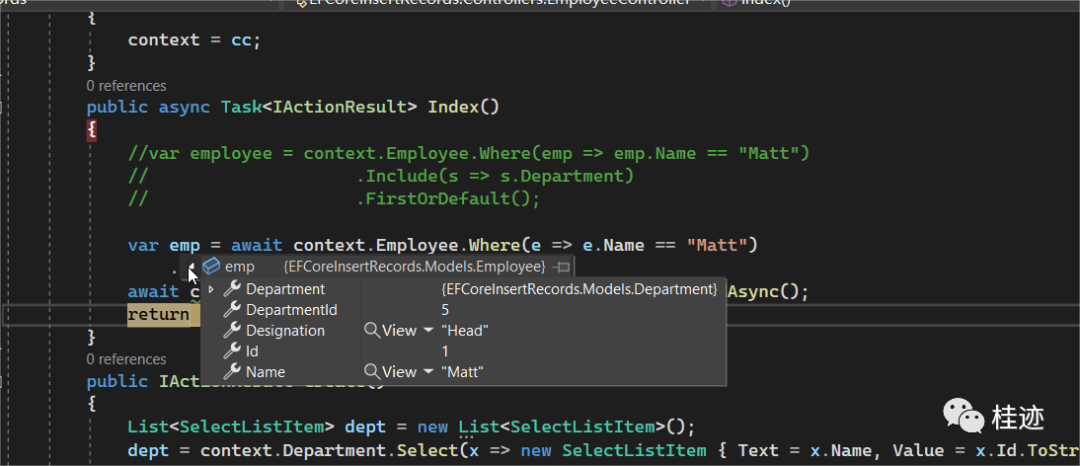The image size is (1080, 466).
Task: Select DepartmentId value 5
Action: pos(446,310)
